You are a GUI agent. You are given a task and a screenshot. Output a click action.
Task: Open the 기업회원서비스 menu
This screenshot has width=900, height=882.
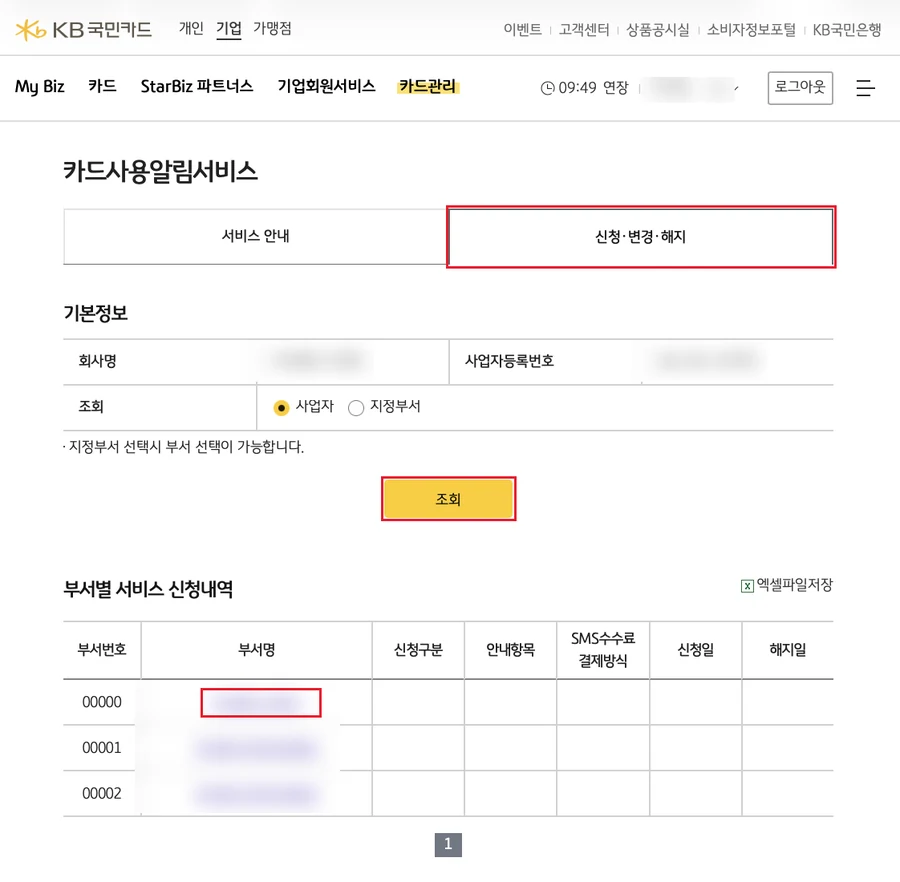pyautogui.click(x=326, y=87)
